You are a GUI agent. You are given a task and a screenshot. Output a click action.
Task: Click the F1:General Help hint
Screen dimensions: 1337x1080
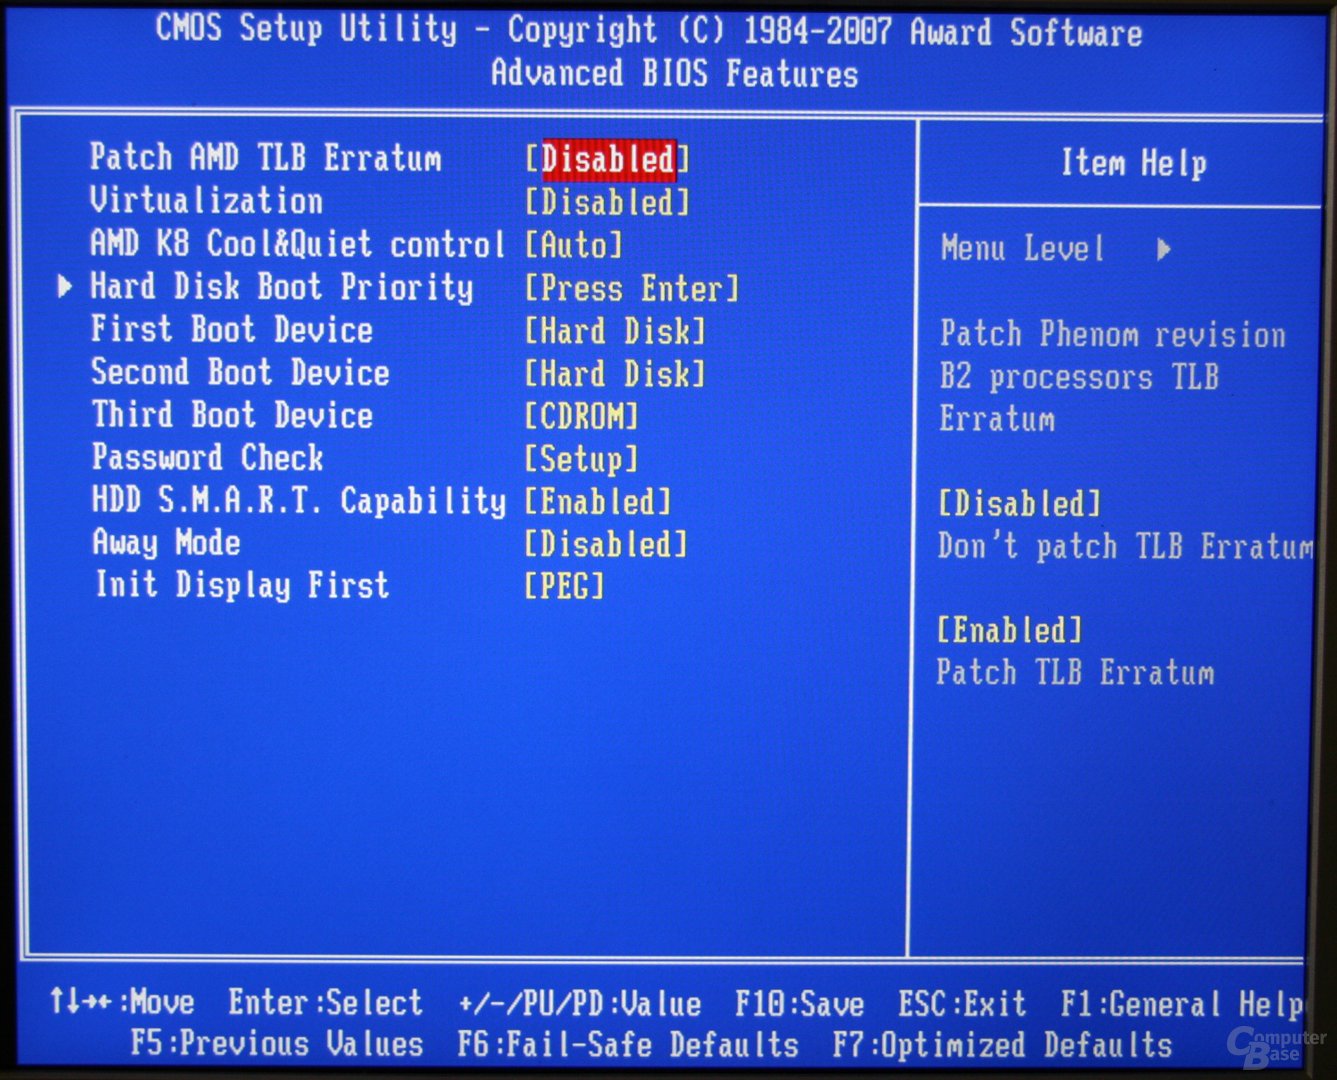coord(1182,1004)
